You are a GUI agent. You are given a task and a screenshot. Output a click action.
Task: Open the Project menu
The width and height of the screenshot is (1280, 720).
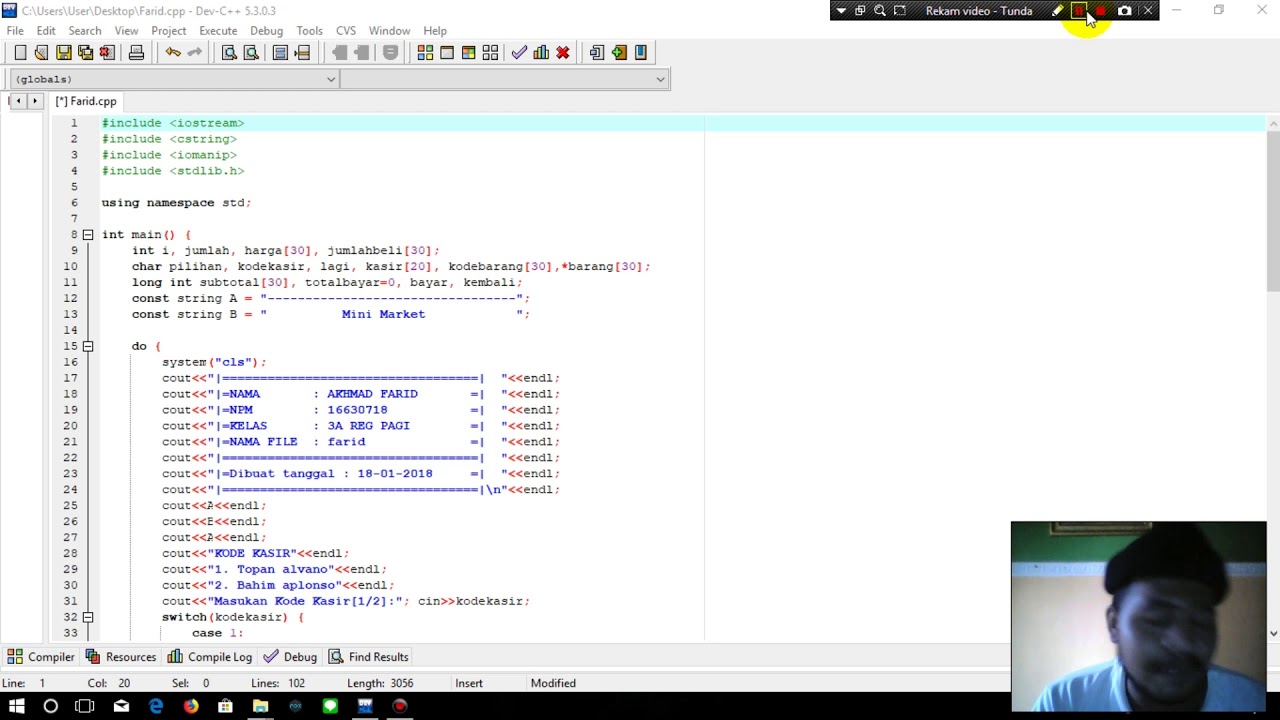[x=168, y=31]
